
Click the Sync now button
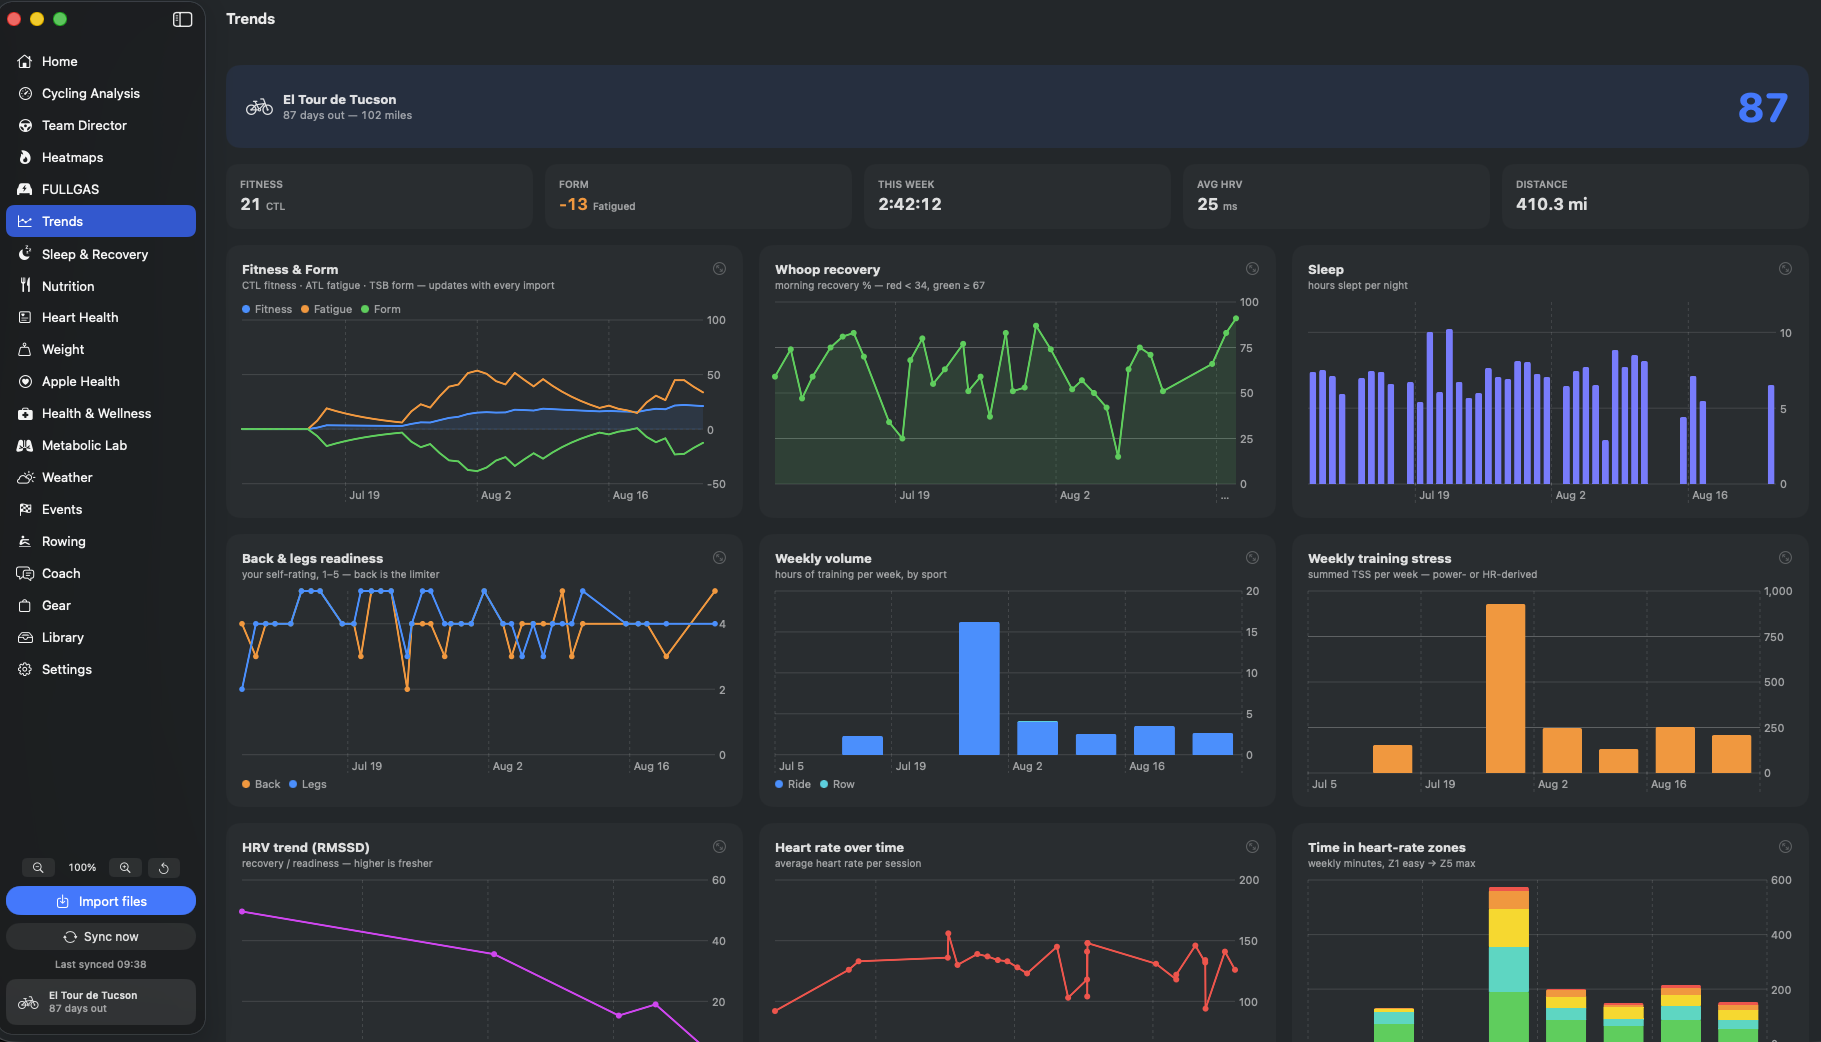click(101, 937)
